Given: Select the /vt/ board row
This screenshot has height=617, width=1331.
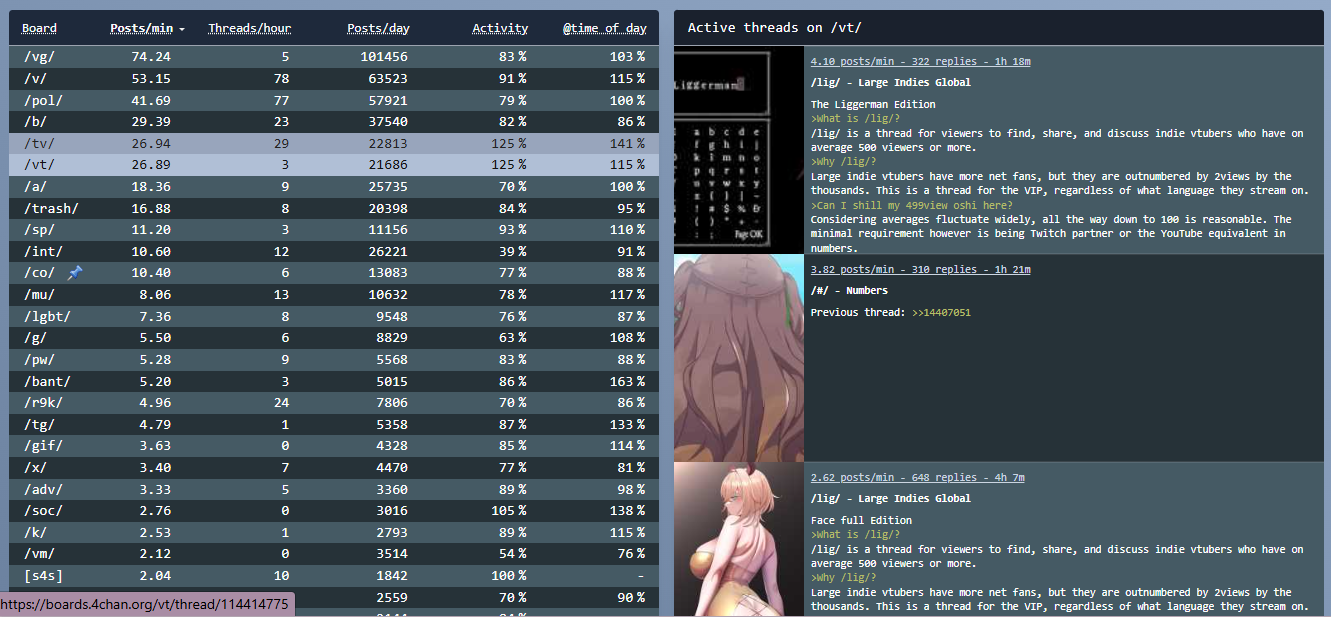Looking at the screenshot, I should (x=334, y=165).
